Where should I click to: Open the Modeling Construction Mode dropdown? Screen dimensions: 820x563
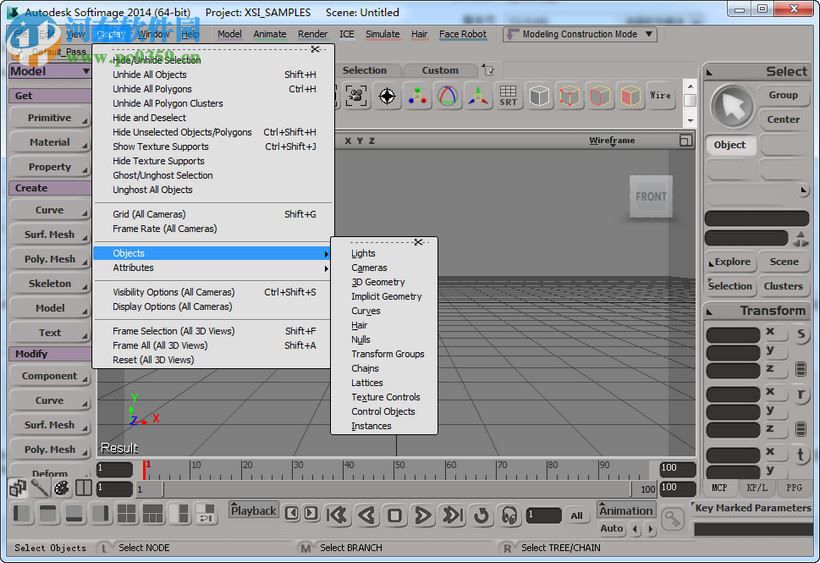(x=580, y=34)
